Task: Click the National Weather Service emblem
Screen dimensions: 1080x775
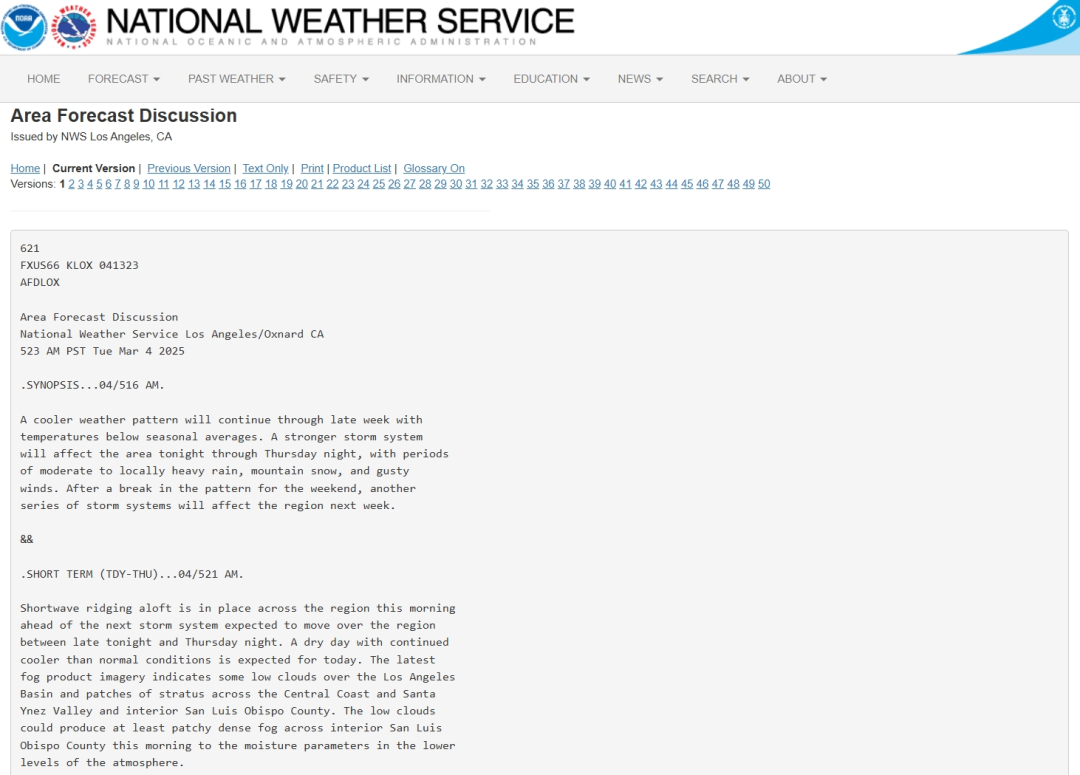Action: coord(74,27)
